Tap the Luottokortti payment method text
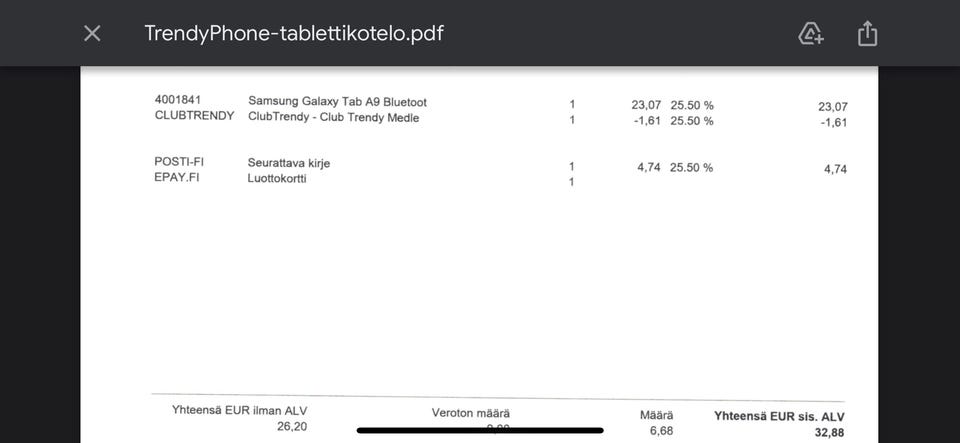Image resolution: width=960 pixels, height=443 pixels. [277, 179]
